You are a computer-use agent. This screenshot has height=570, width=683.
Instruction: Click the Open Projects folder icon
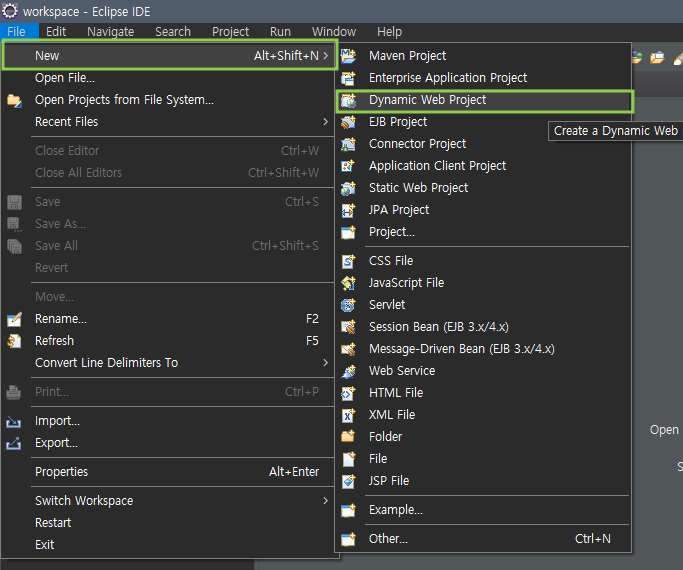(14, 101)
